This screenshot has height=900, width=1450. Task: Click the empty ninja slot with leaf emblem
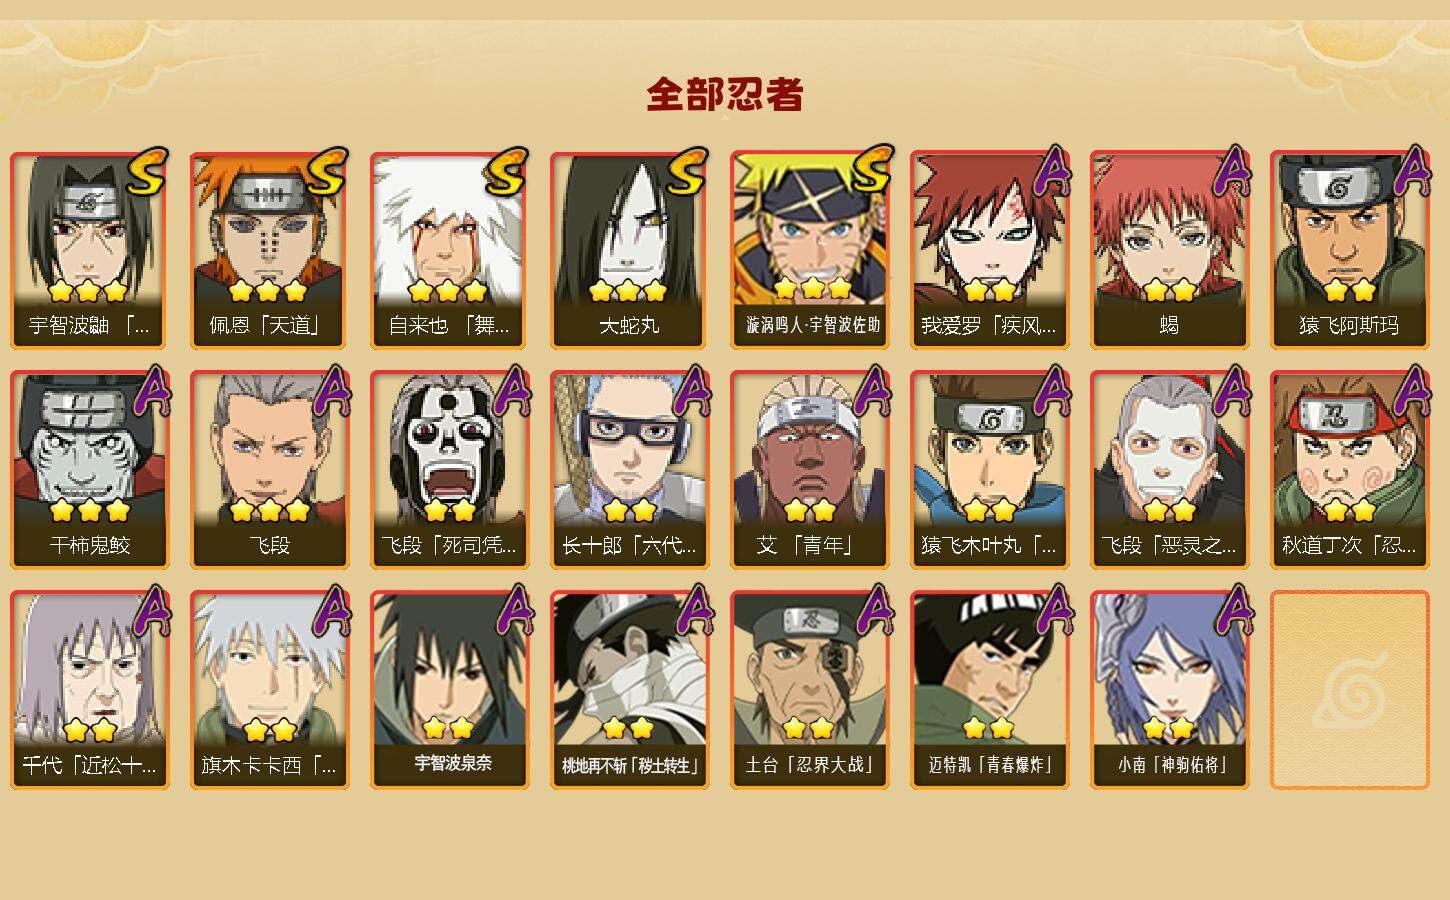pos(1349,690)
